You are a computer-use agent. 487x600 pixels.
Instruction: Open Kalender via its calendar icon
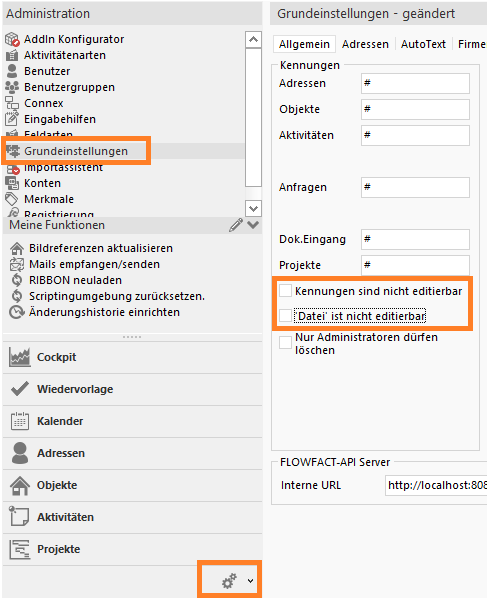[x=20, y=421]
